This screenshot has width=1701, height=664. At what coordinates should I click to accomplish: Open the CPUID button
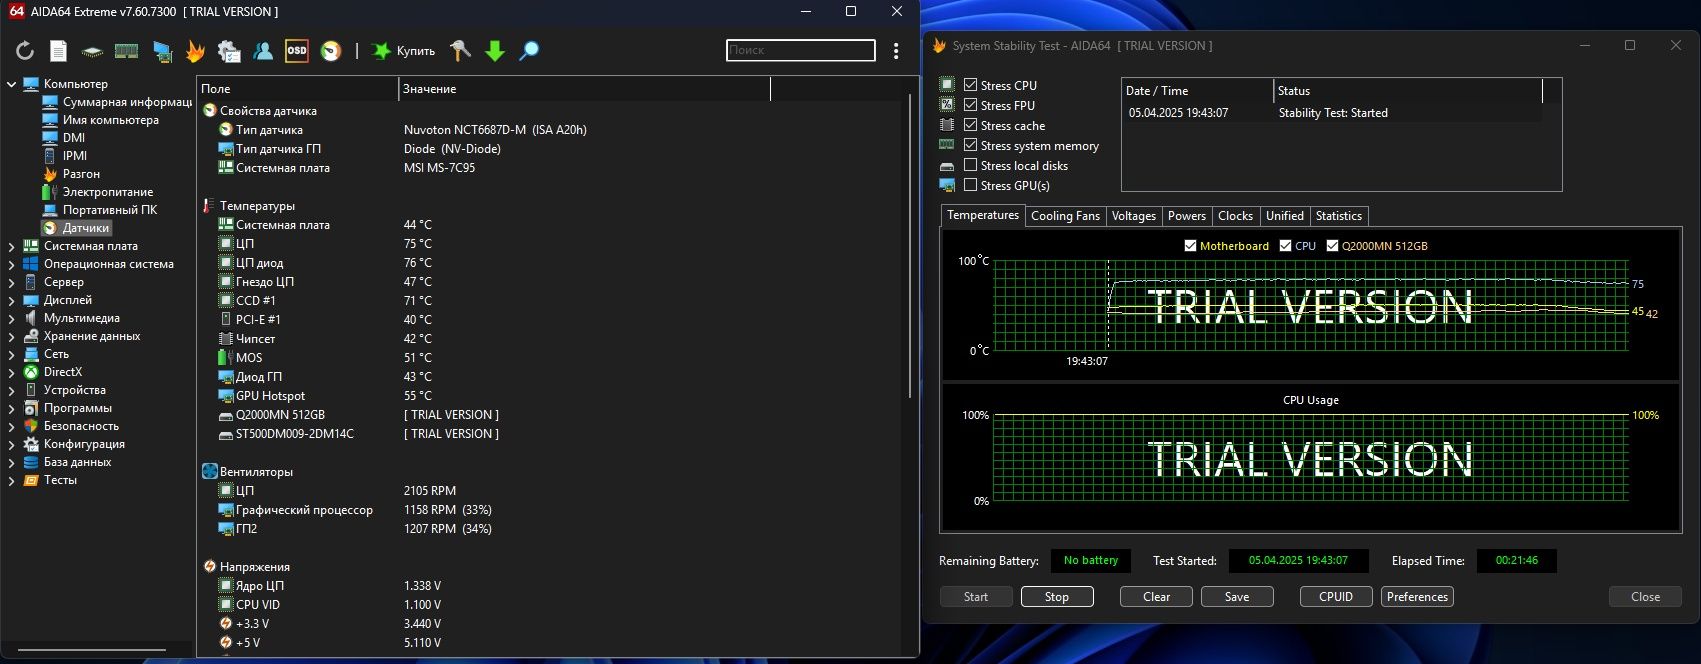click(1336, 597)
